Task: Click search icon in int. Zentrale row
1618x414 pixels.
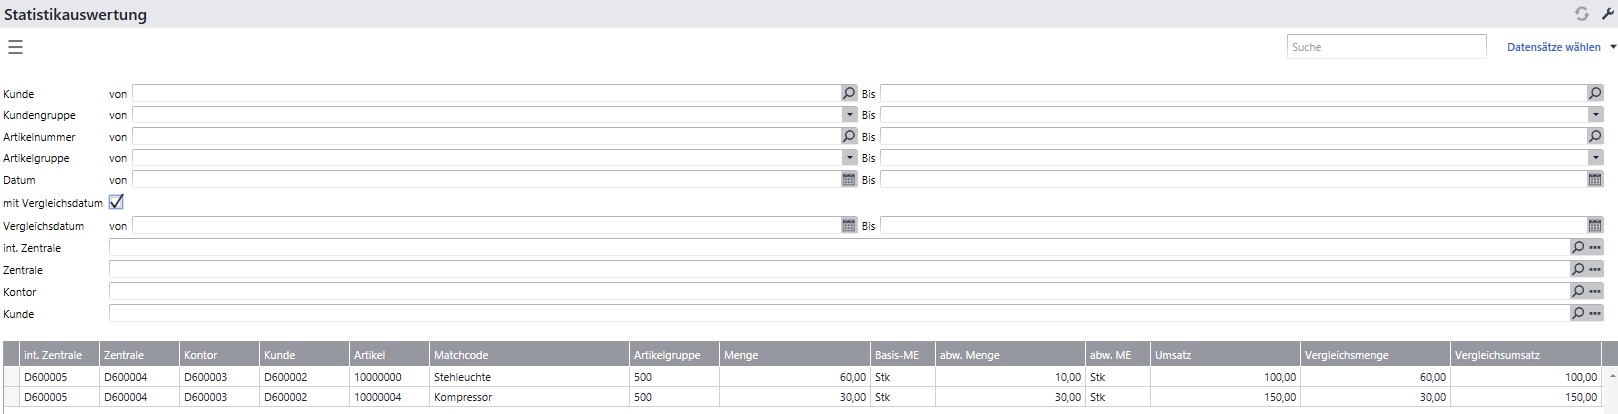Action: coord(1578,247)
